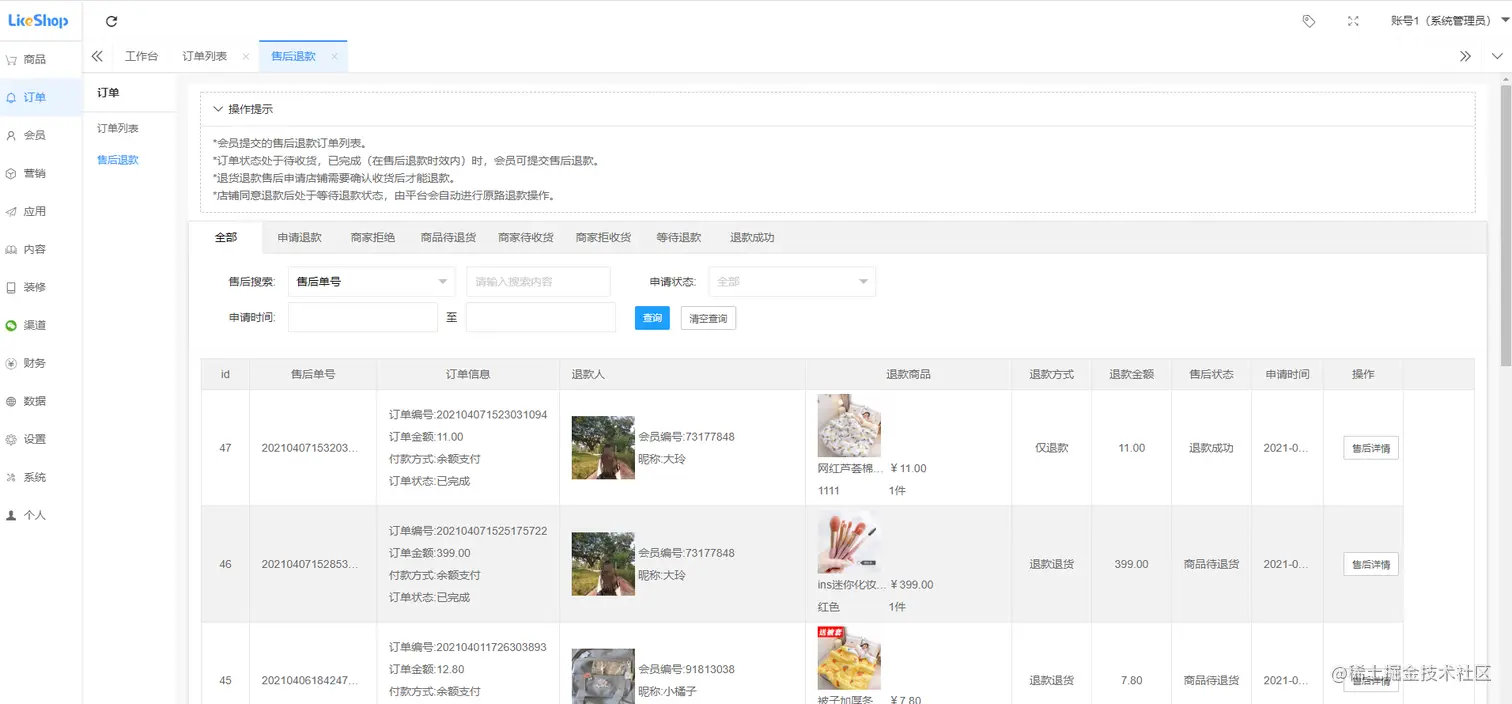Open the 内容 content icon
The height and width of the screenshot is (704, 1512).
pos(11,249)
